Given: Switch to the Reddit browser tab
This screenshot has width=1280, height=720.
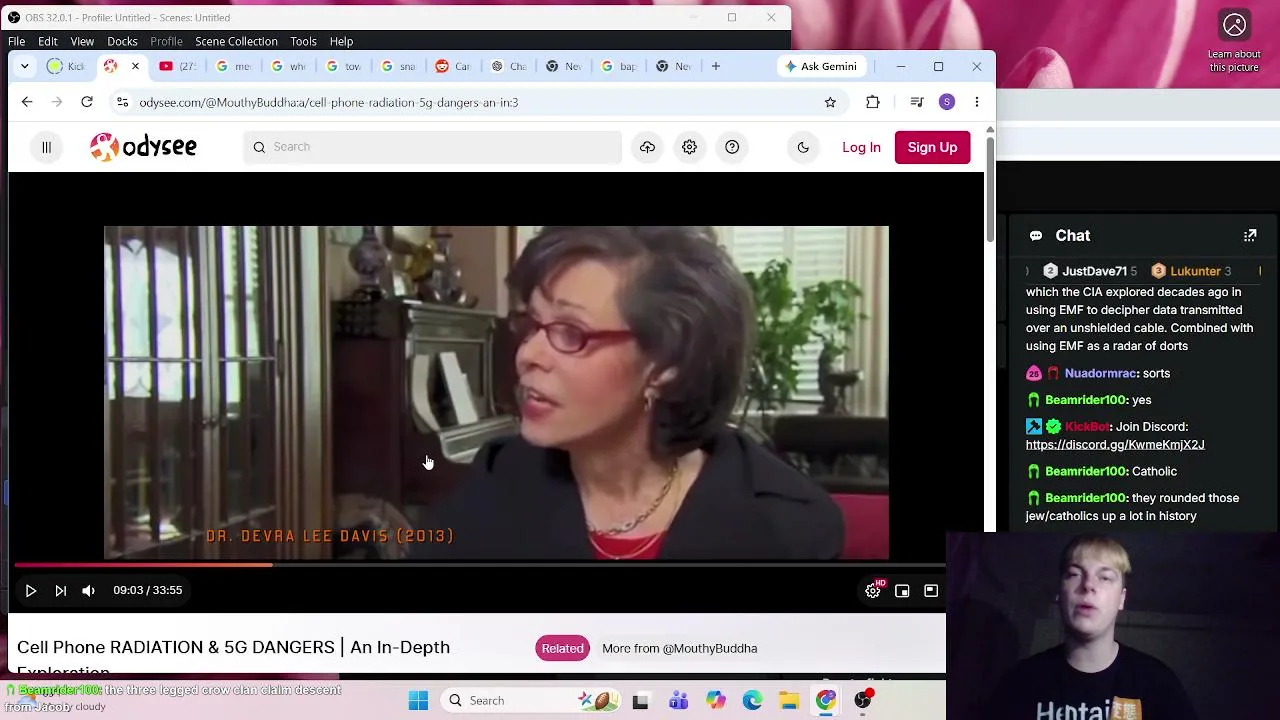Looking at the screenshot, I should (x=452, y=66).
